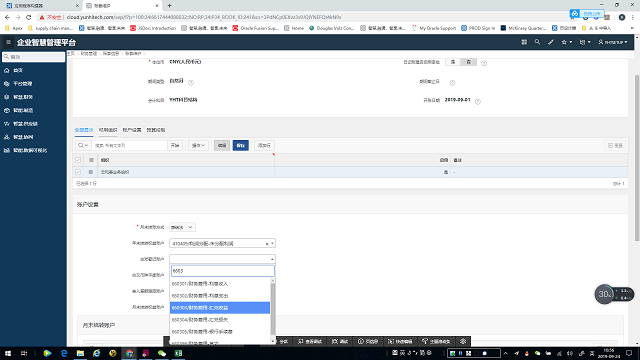Open 智慧供应链 in the left sidebar
The width and height of the screenshot is (640, 360).
25,124
